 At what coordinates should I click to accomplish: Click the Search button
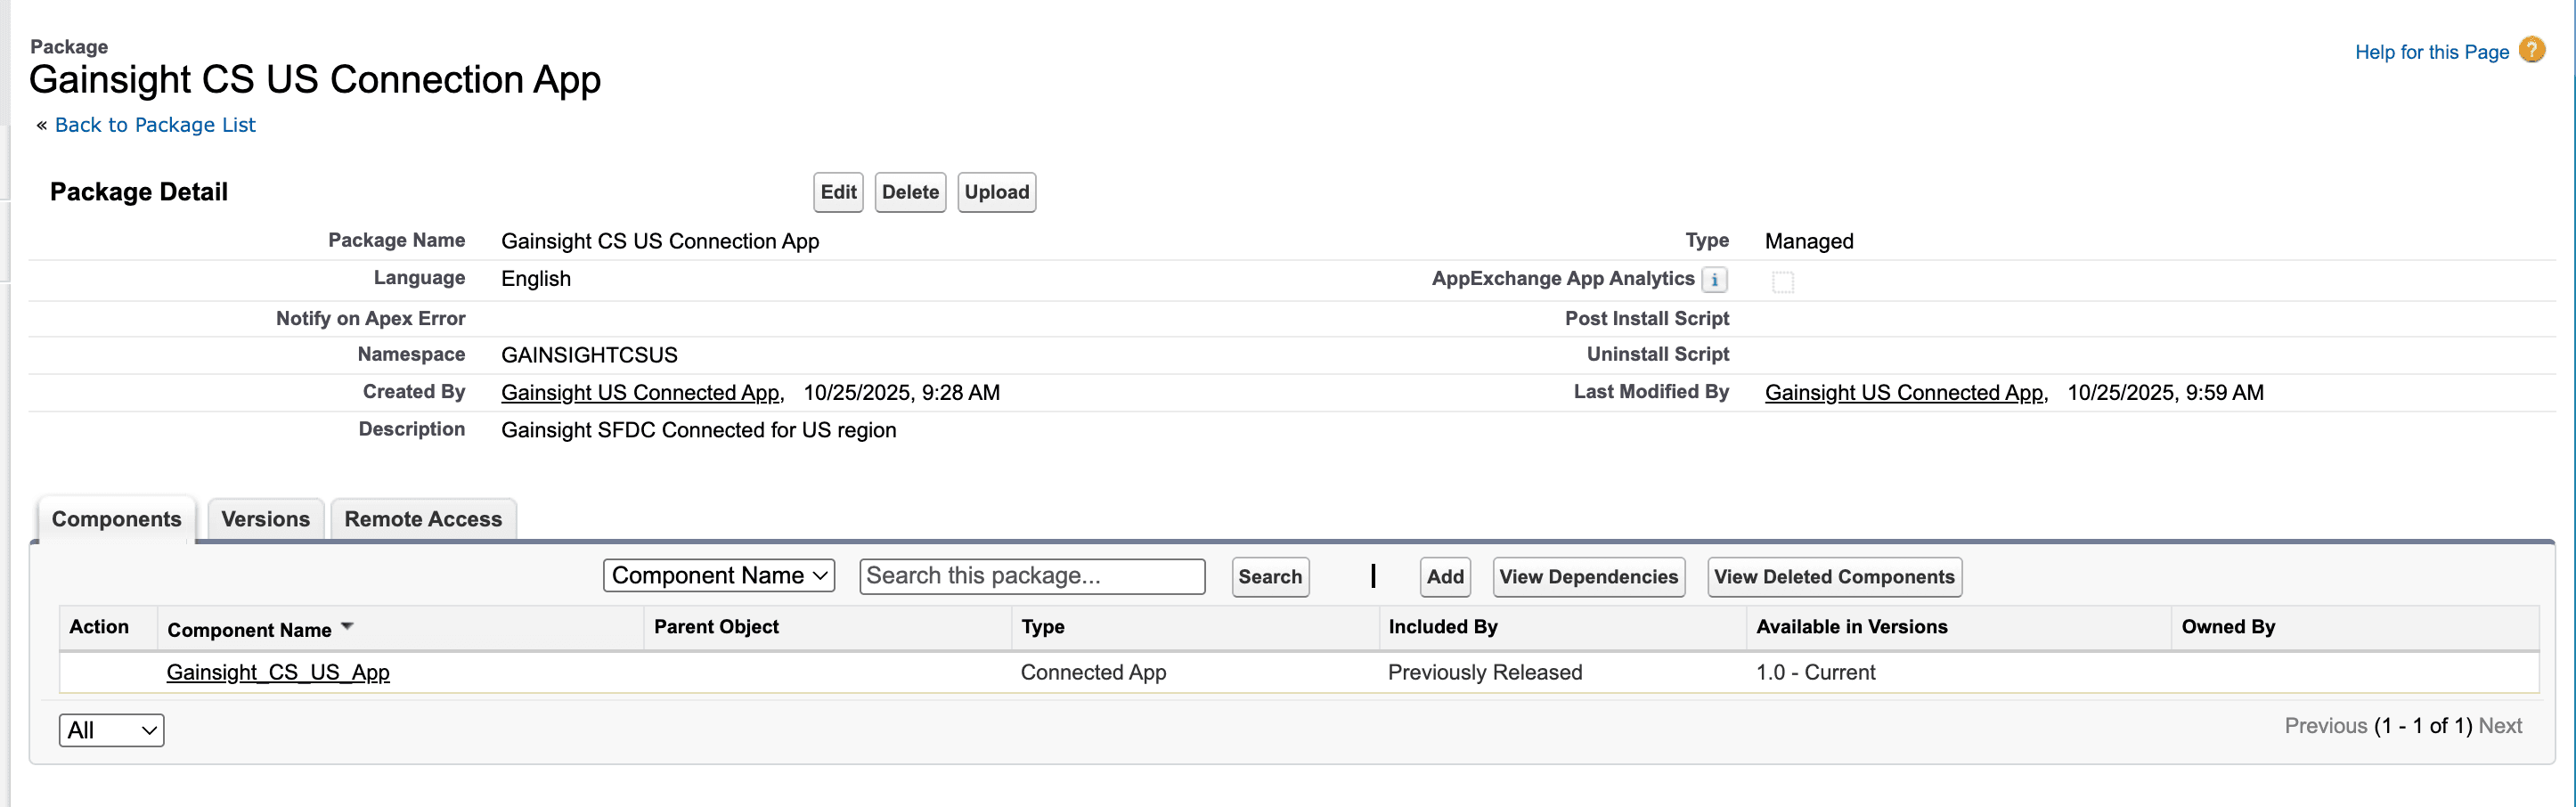[1270, 577]
